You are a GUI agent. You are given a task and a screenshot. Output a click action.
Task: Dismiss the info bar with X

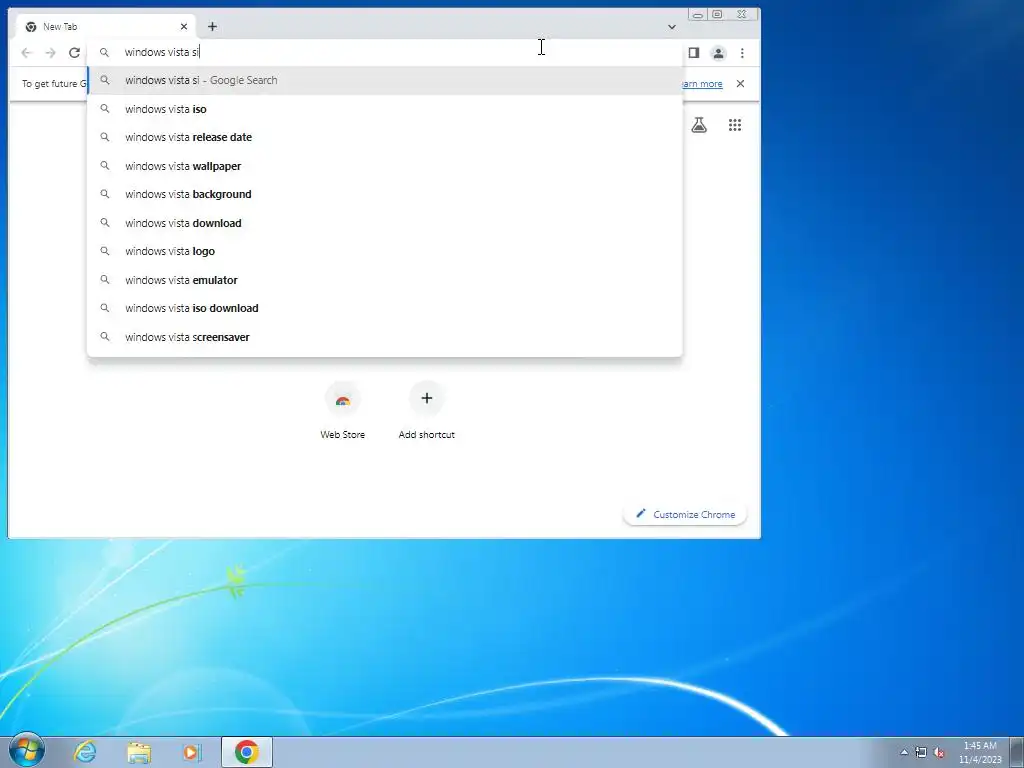click(x=740, y=84)
